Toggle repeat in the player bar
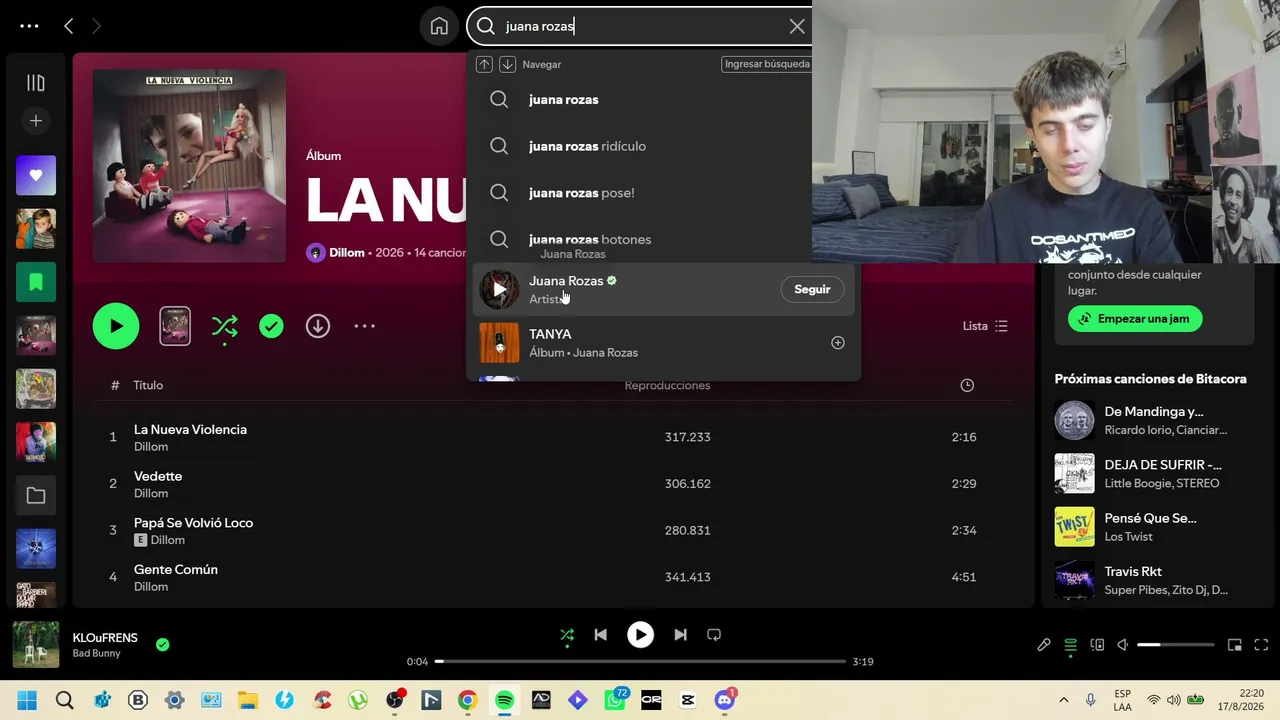This screenshot has height=720, width=1280. point(714,635)
